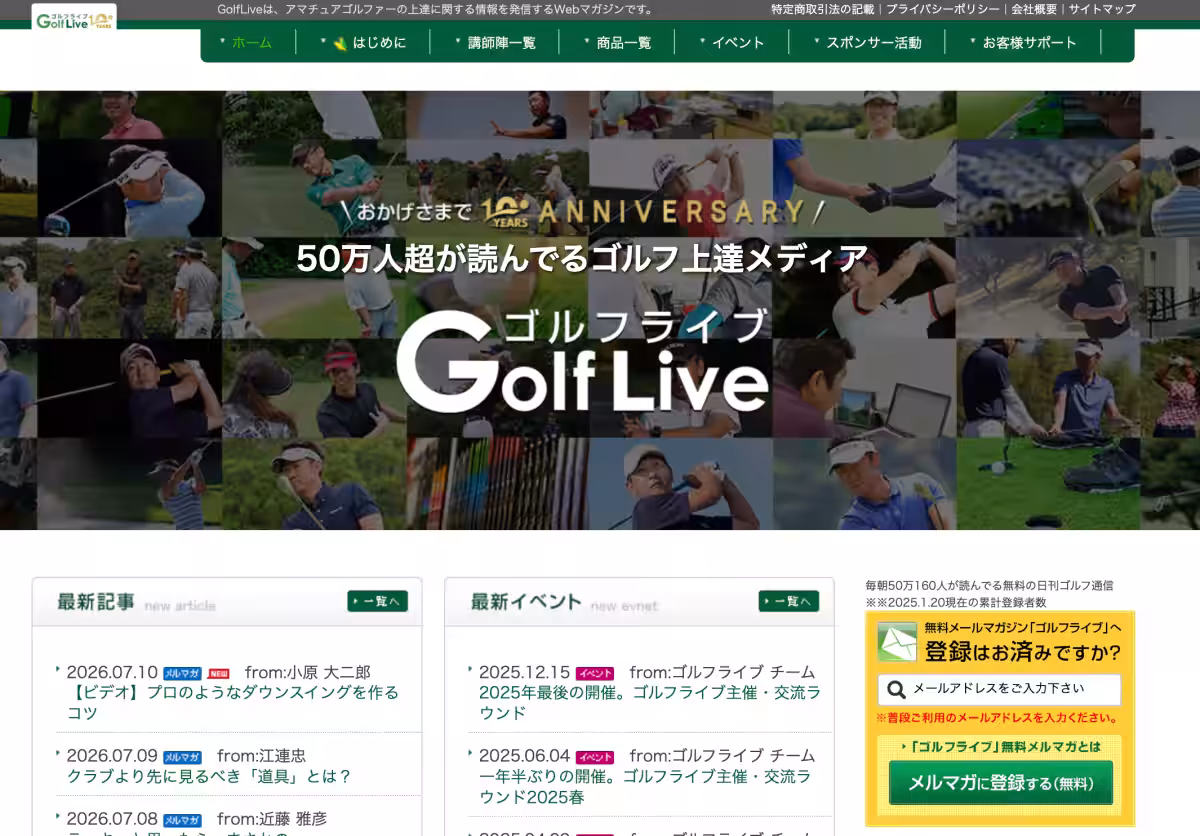This screenshot has width=1200, height=836.
Task: Click the magnifier icon in email field
Action: (897, 689)
